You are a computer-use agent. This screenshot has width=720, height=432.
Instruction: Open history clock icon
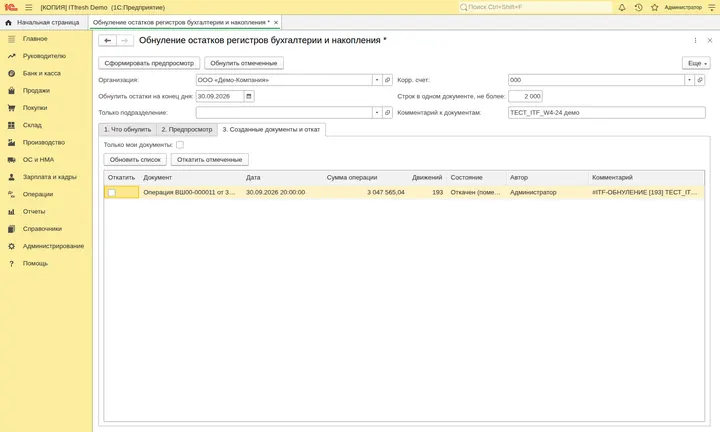638,7
